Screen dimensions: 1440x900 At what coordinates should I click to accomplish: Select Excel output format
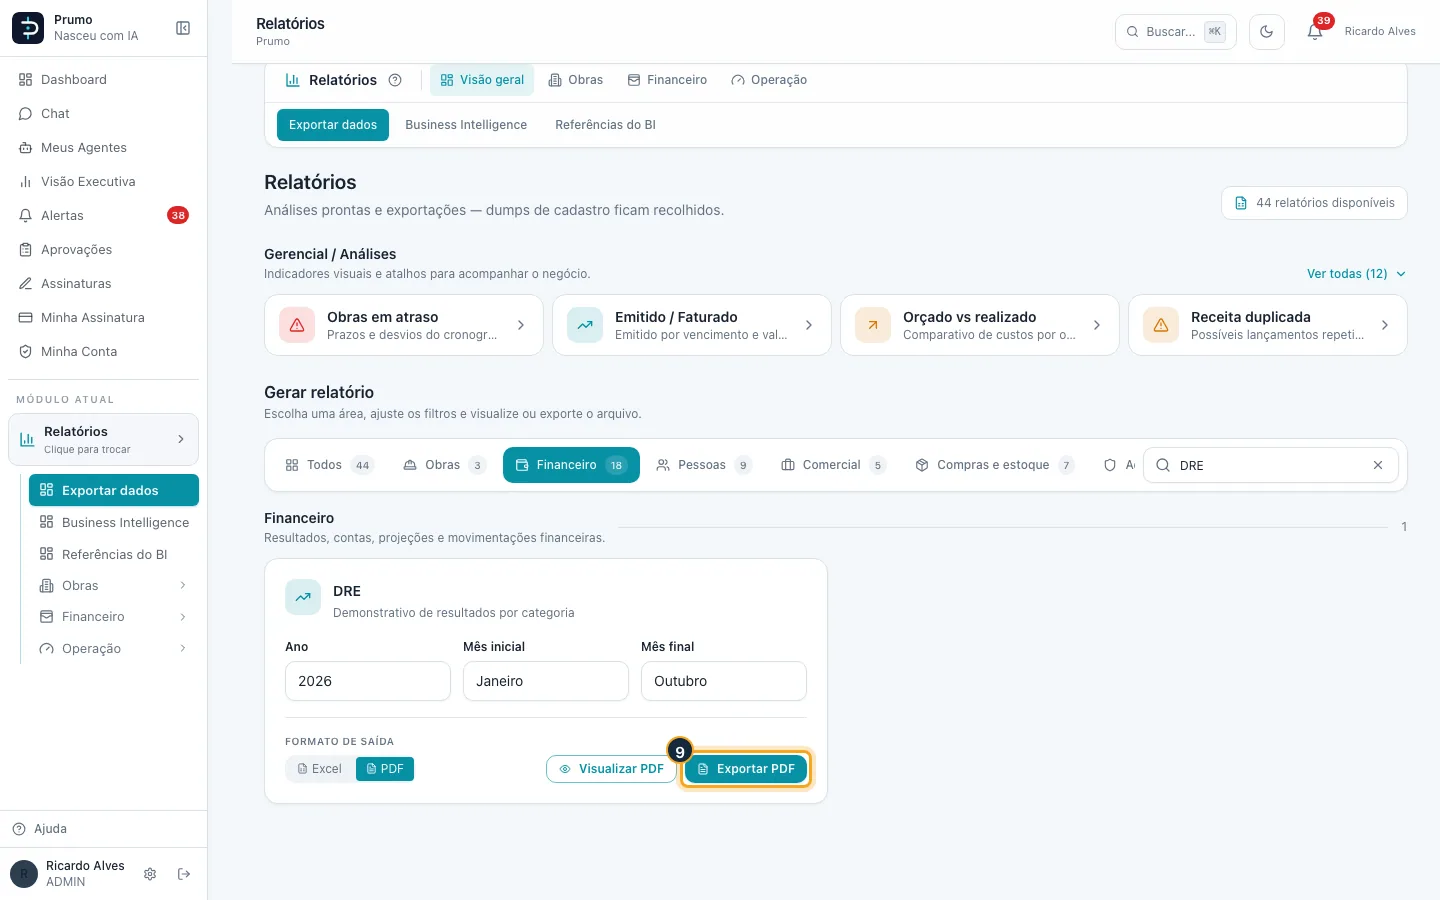(320, 769)
